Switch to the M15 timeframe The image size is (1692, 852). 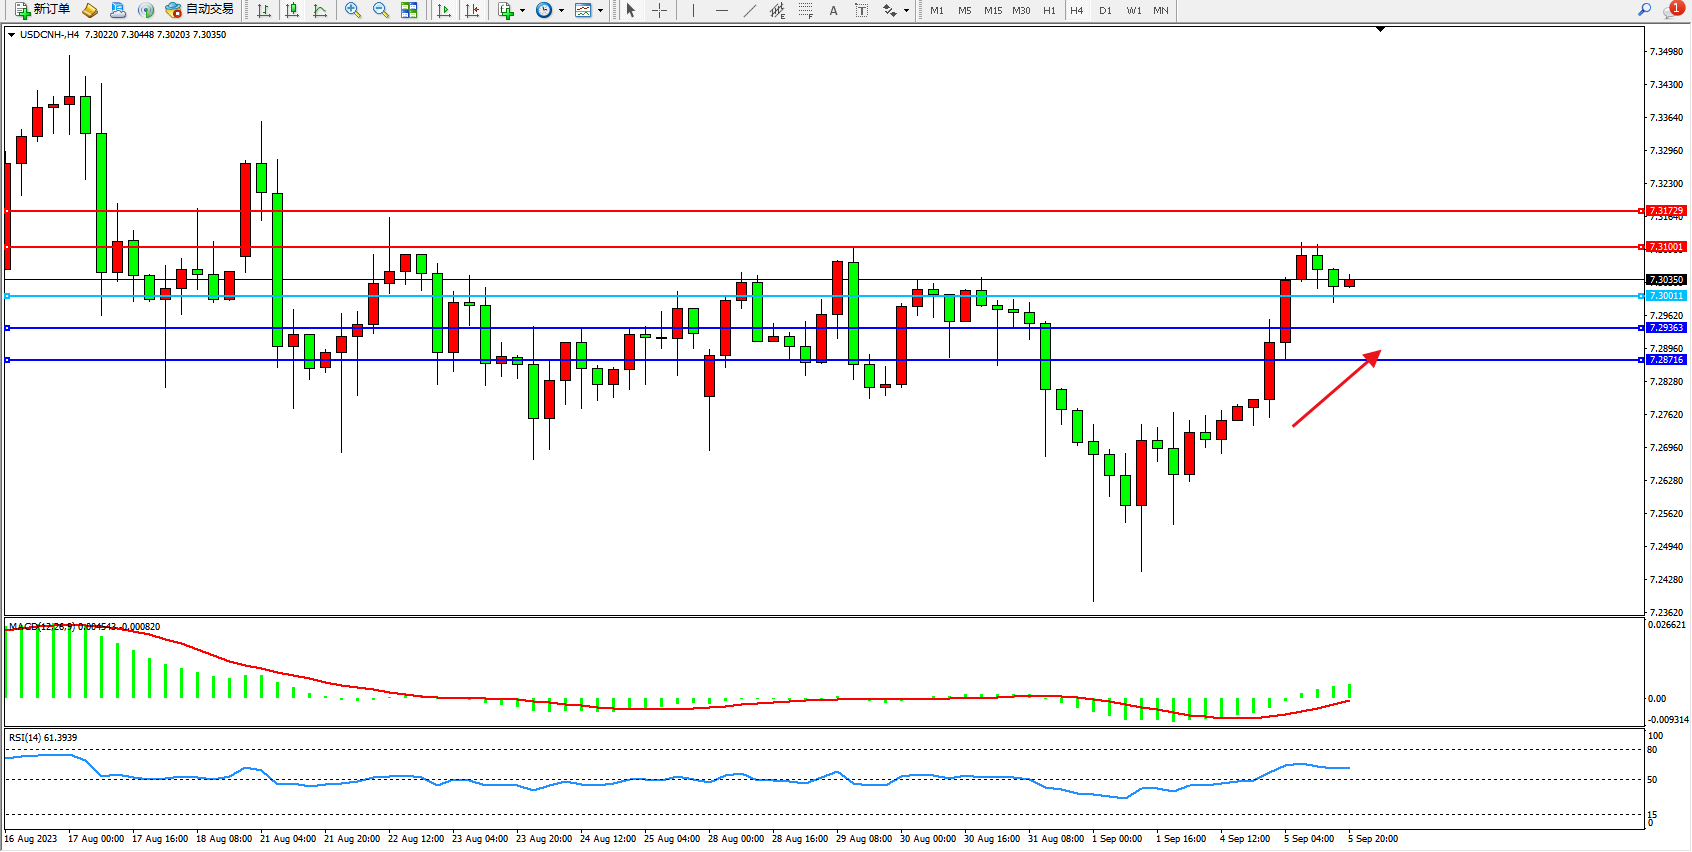point(992,10)
